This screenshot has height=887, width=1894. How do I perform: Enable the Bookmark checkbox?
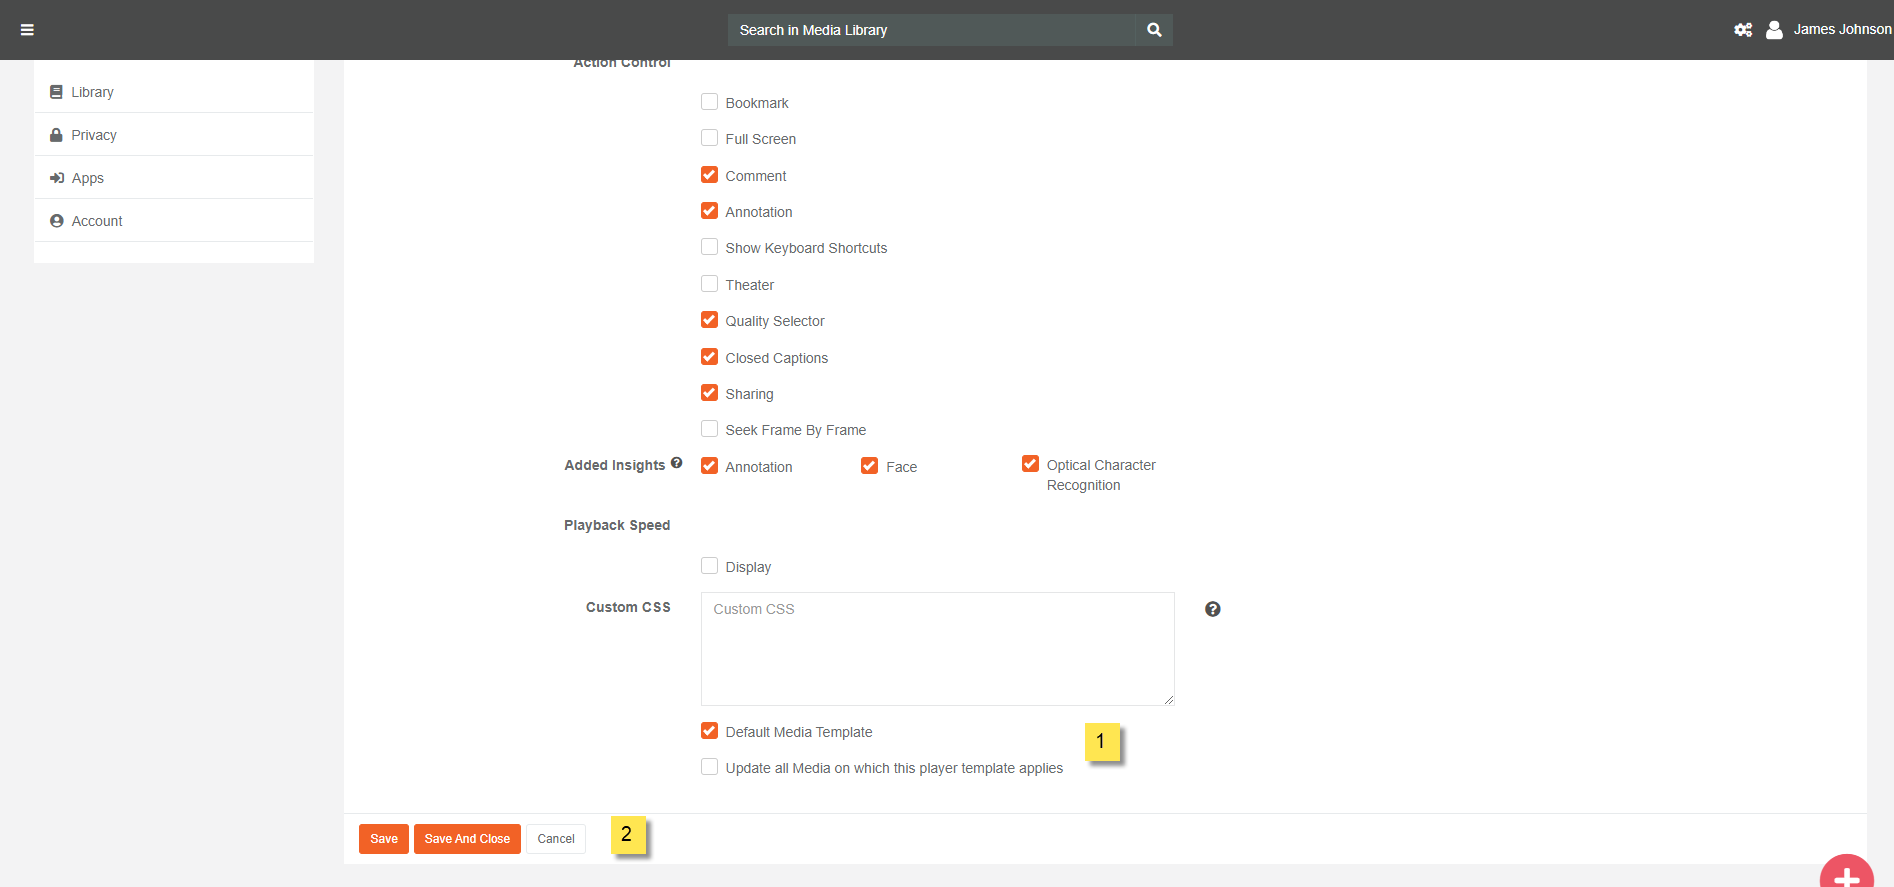coord(710,102)
